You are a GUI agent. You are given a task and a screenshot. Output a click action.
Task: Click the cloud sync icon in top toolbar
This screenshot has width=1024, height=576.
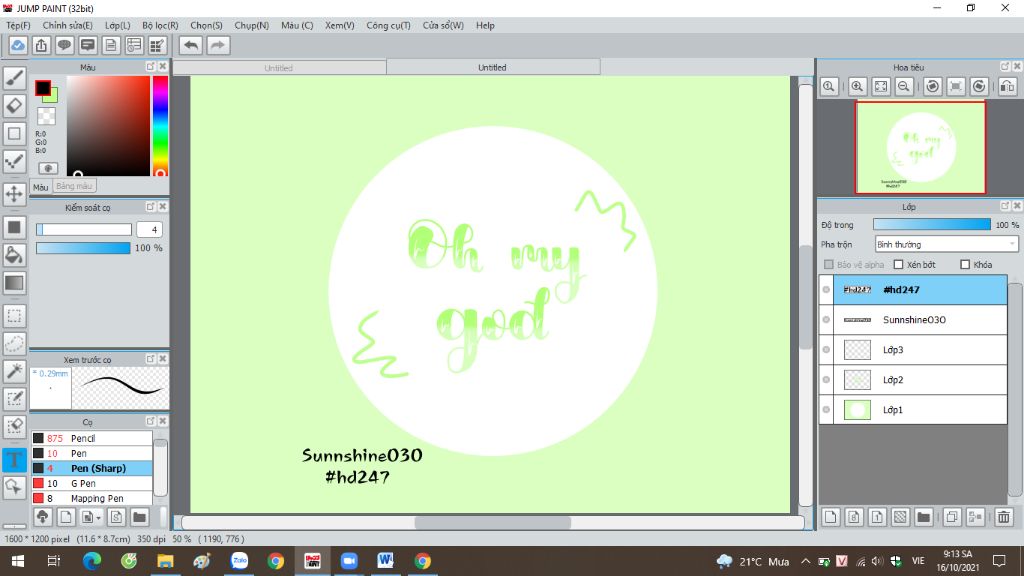[x=18, y=45]
